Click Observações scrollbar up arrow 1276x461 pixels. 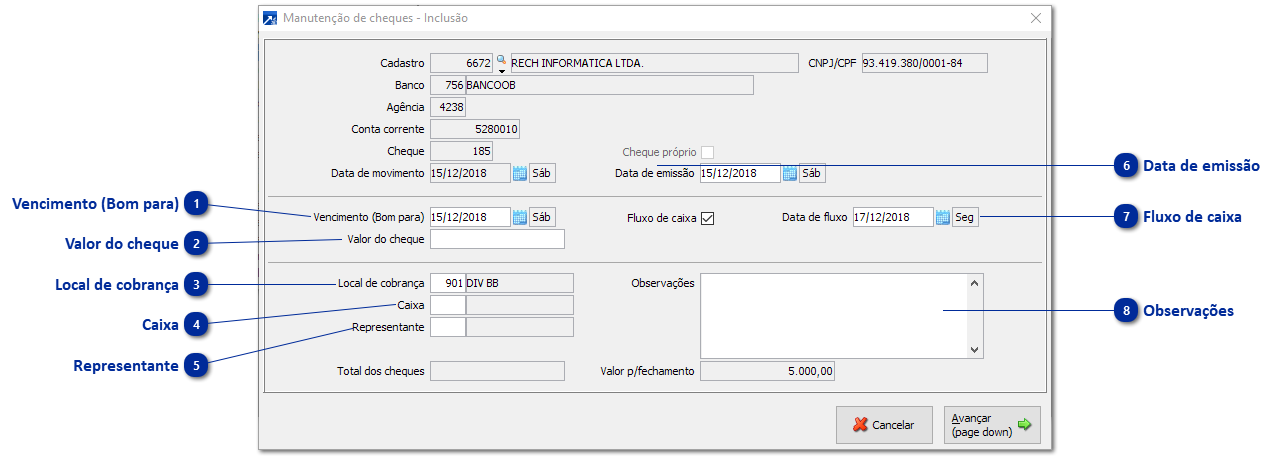click(975, 283)
